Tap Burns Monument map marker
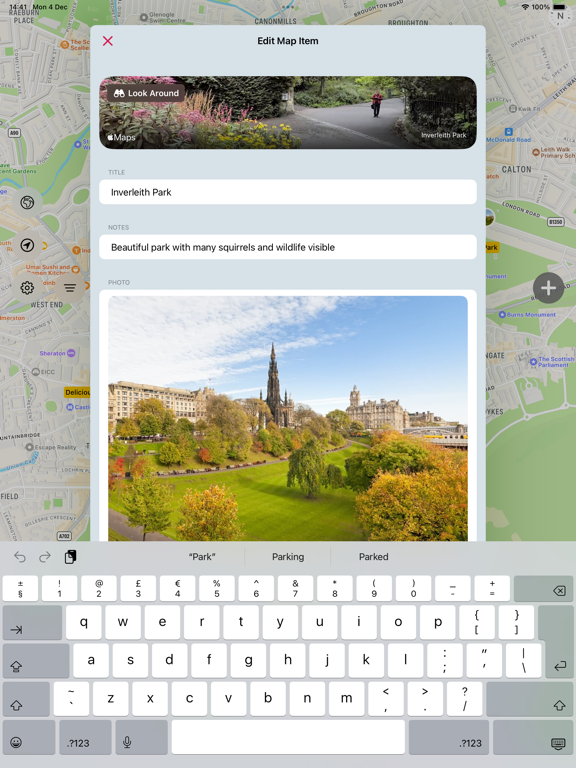576x768 pixels. click(x=527, y=314)
